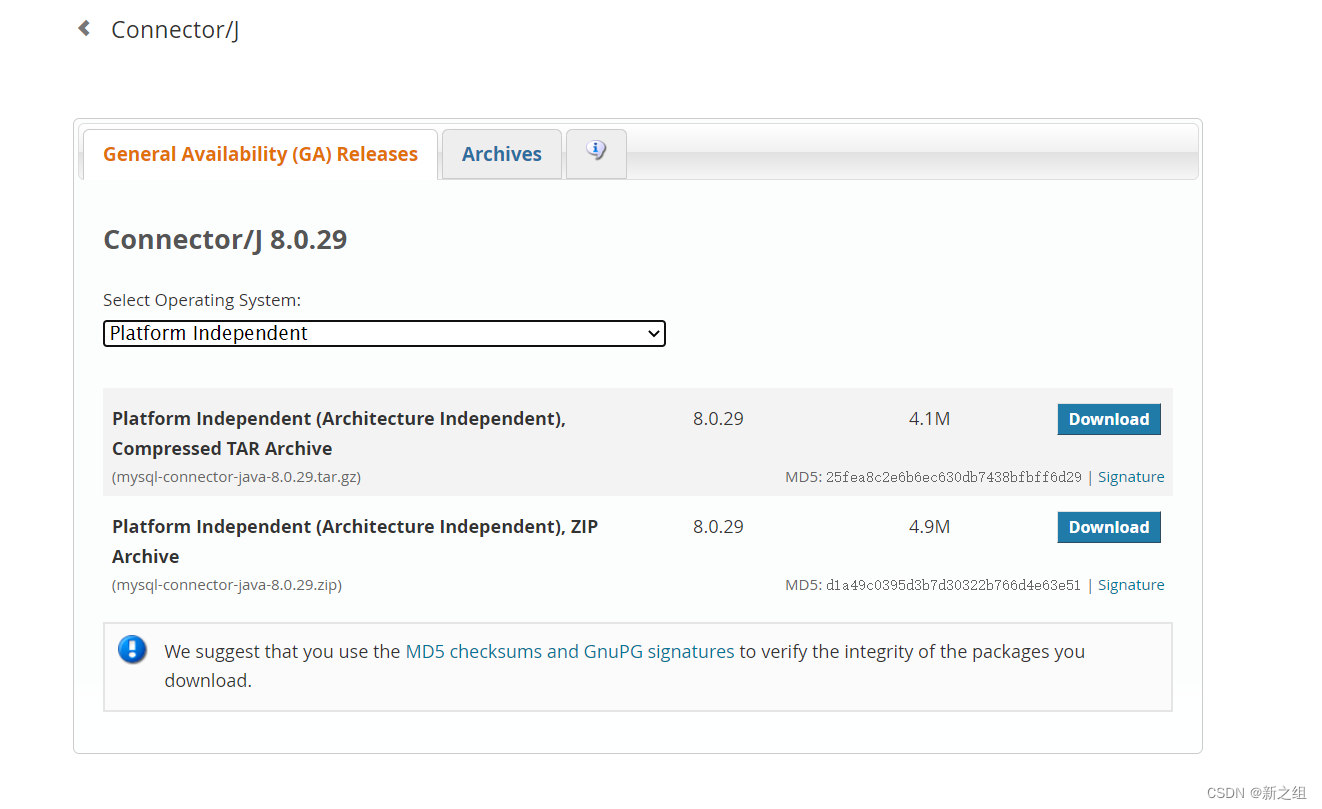Open Signature link for tar.gz file
The image size is (1322, 809).
1131,477
